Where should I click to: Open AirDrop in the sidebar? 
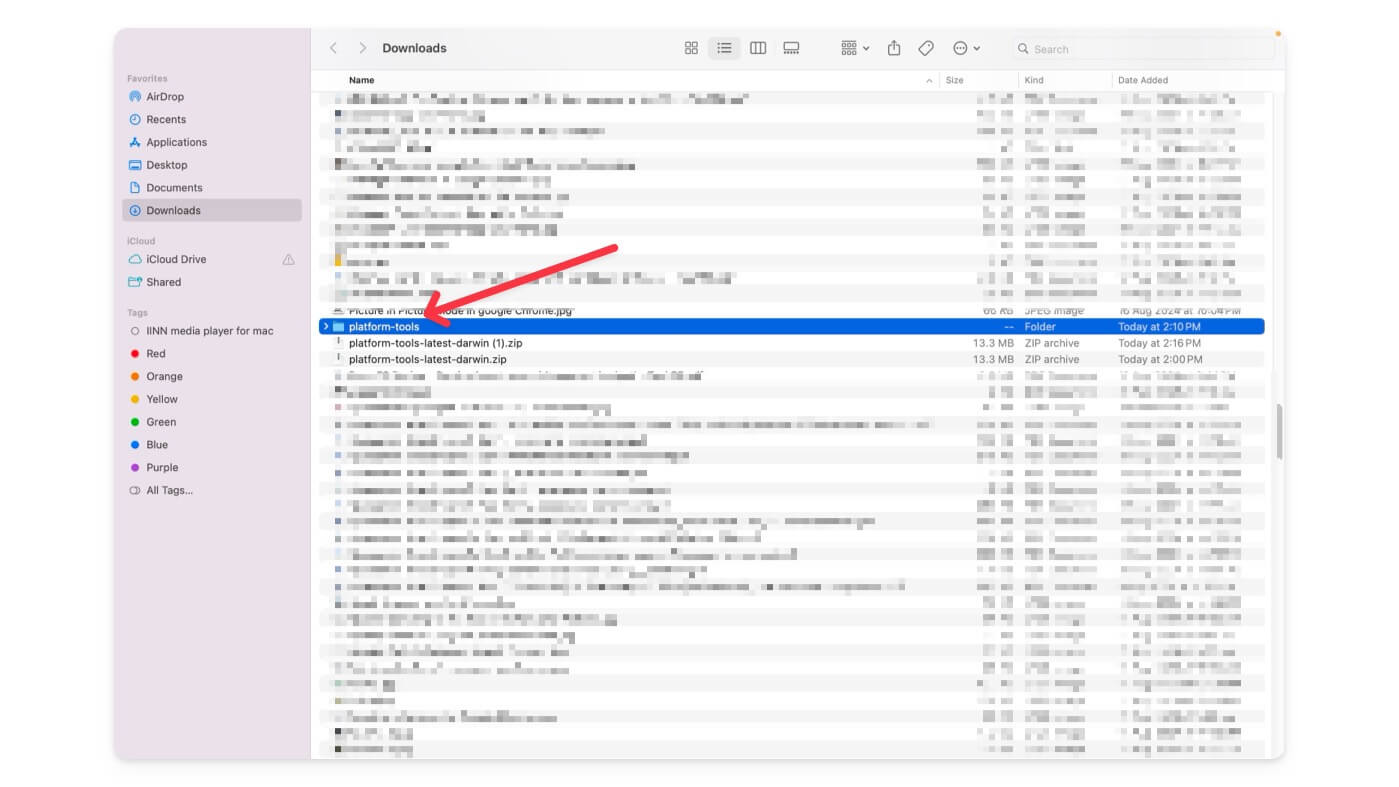point(212,97)
